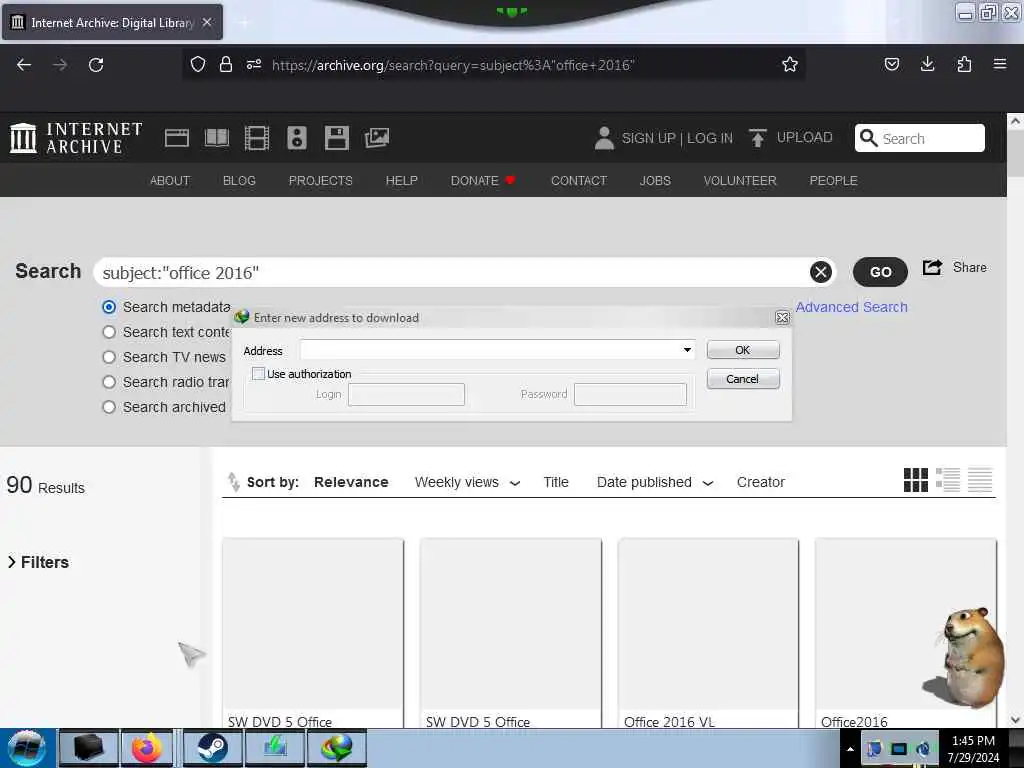Image resolution: width=1024 pixels, height=768 pixels.
Task: Open Internet Download Manager taskbar icon
Action: click(337, 748)
